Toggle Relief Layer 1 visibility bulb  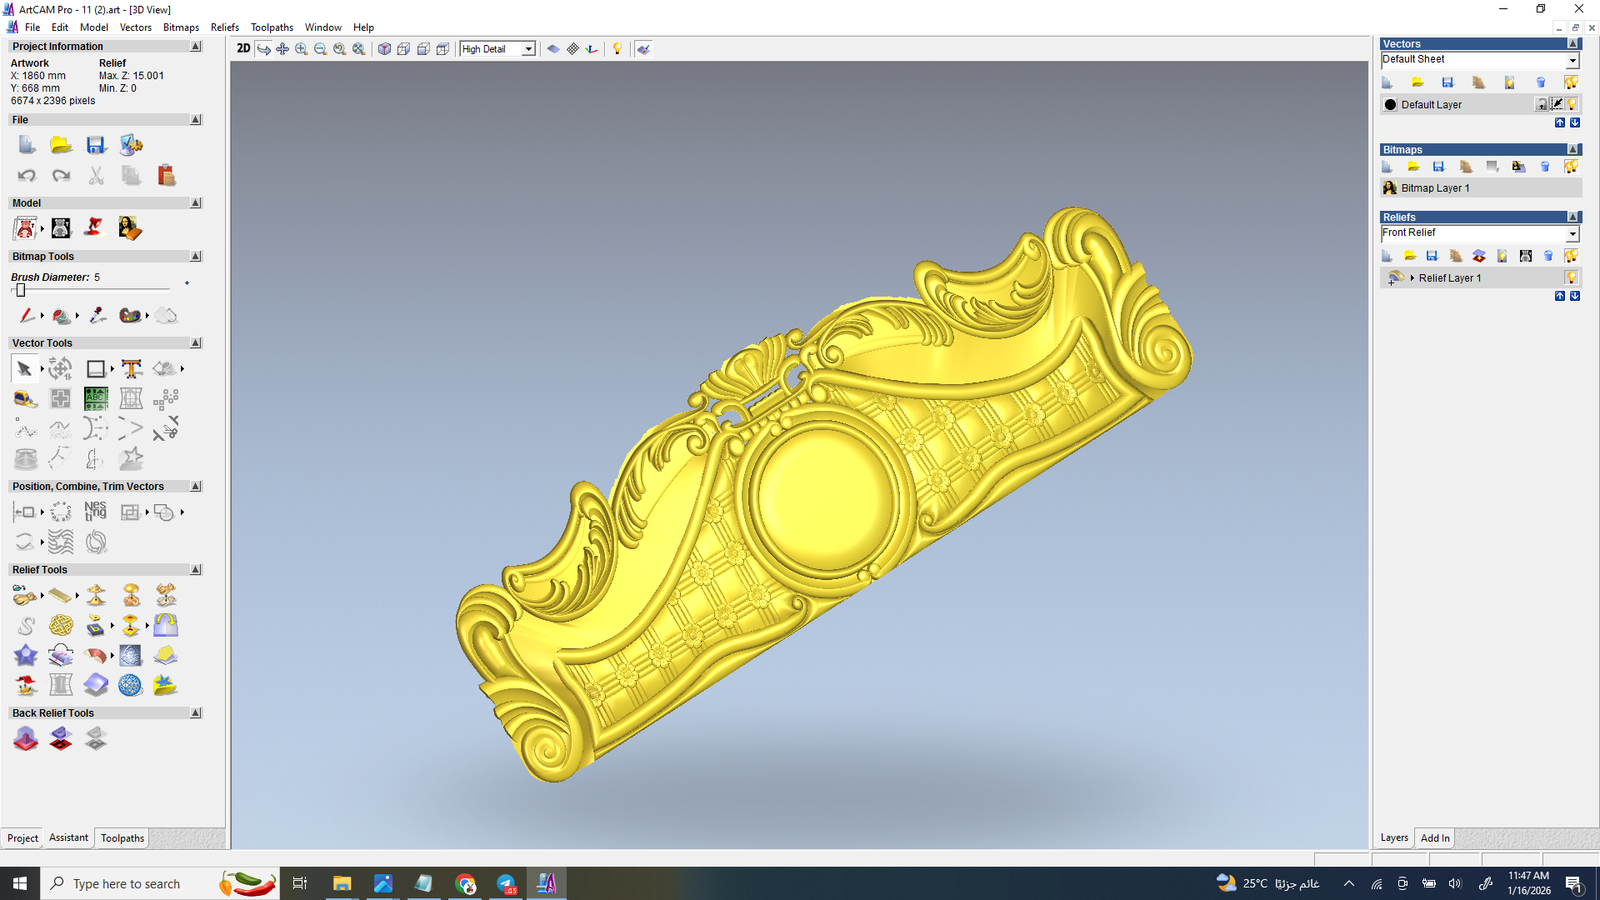[1571, 278]
